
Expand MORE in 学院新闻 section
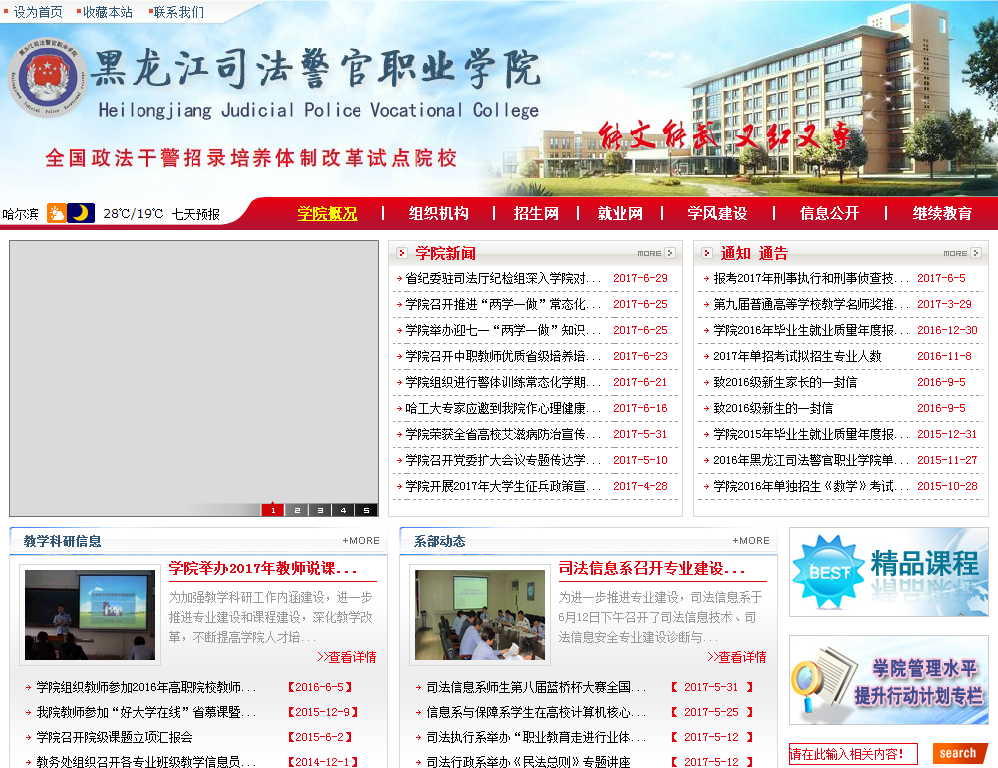[655, 253]
